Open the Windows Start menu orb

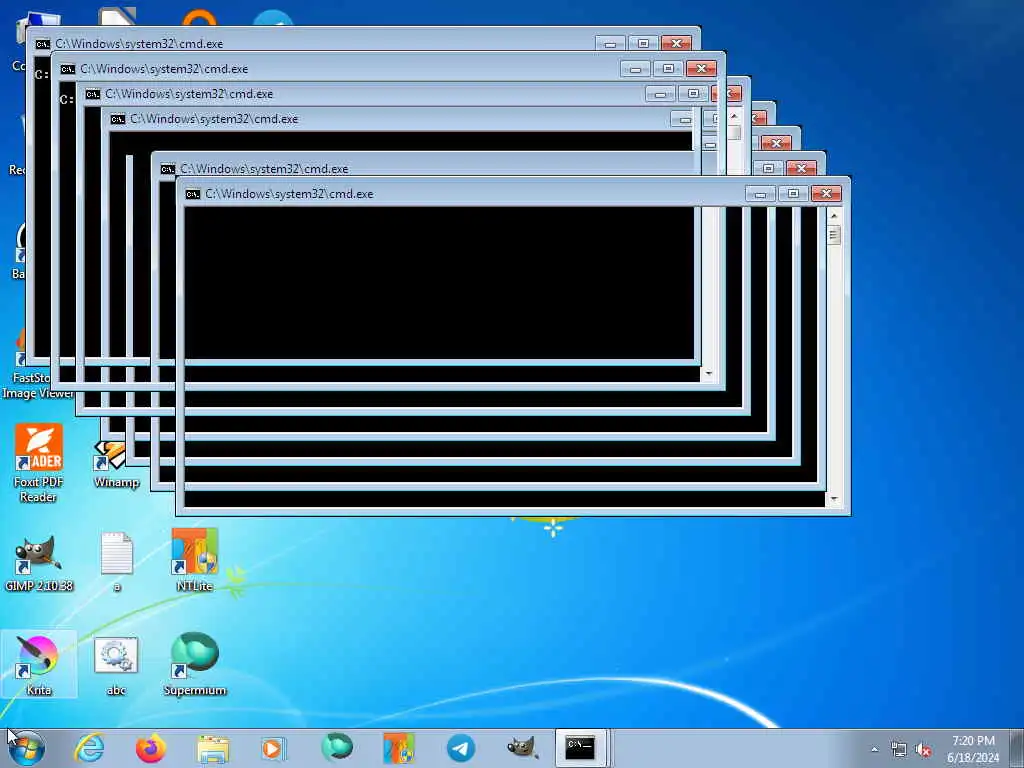tap(26, 748)
